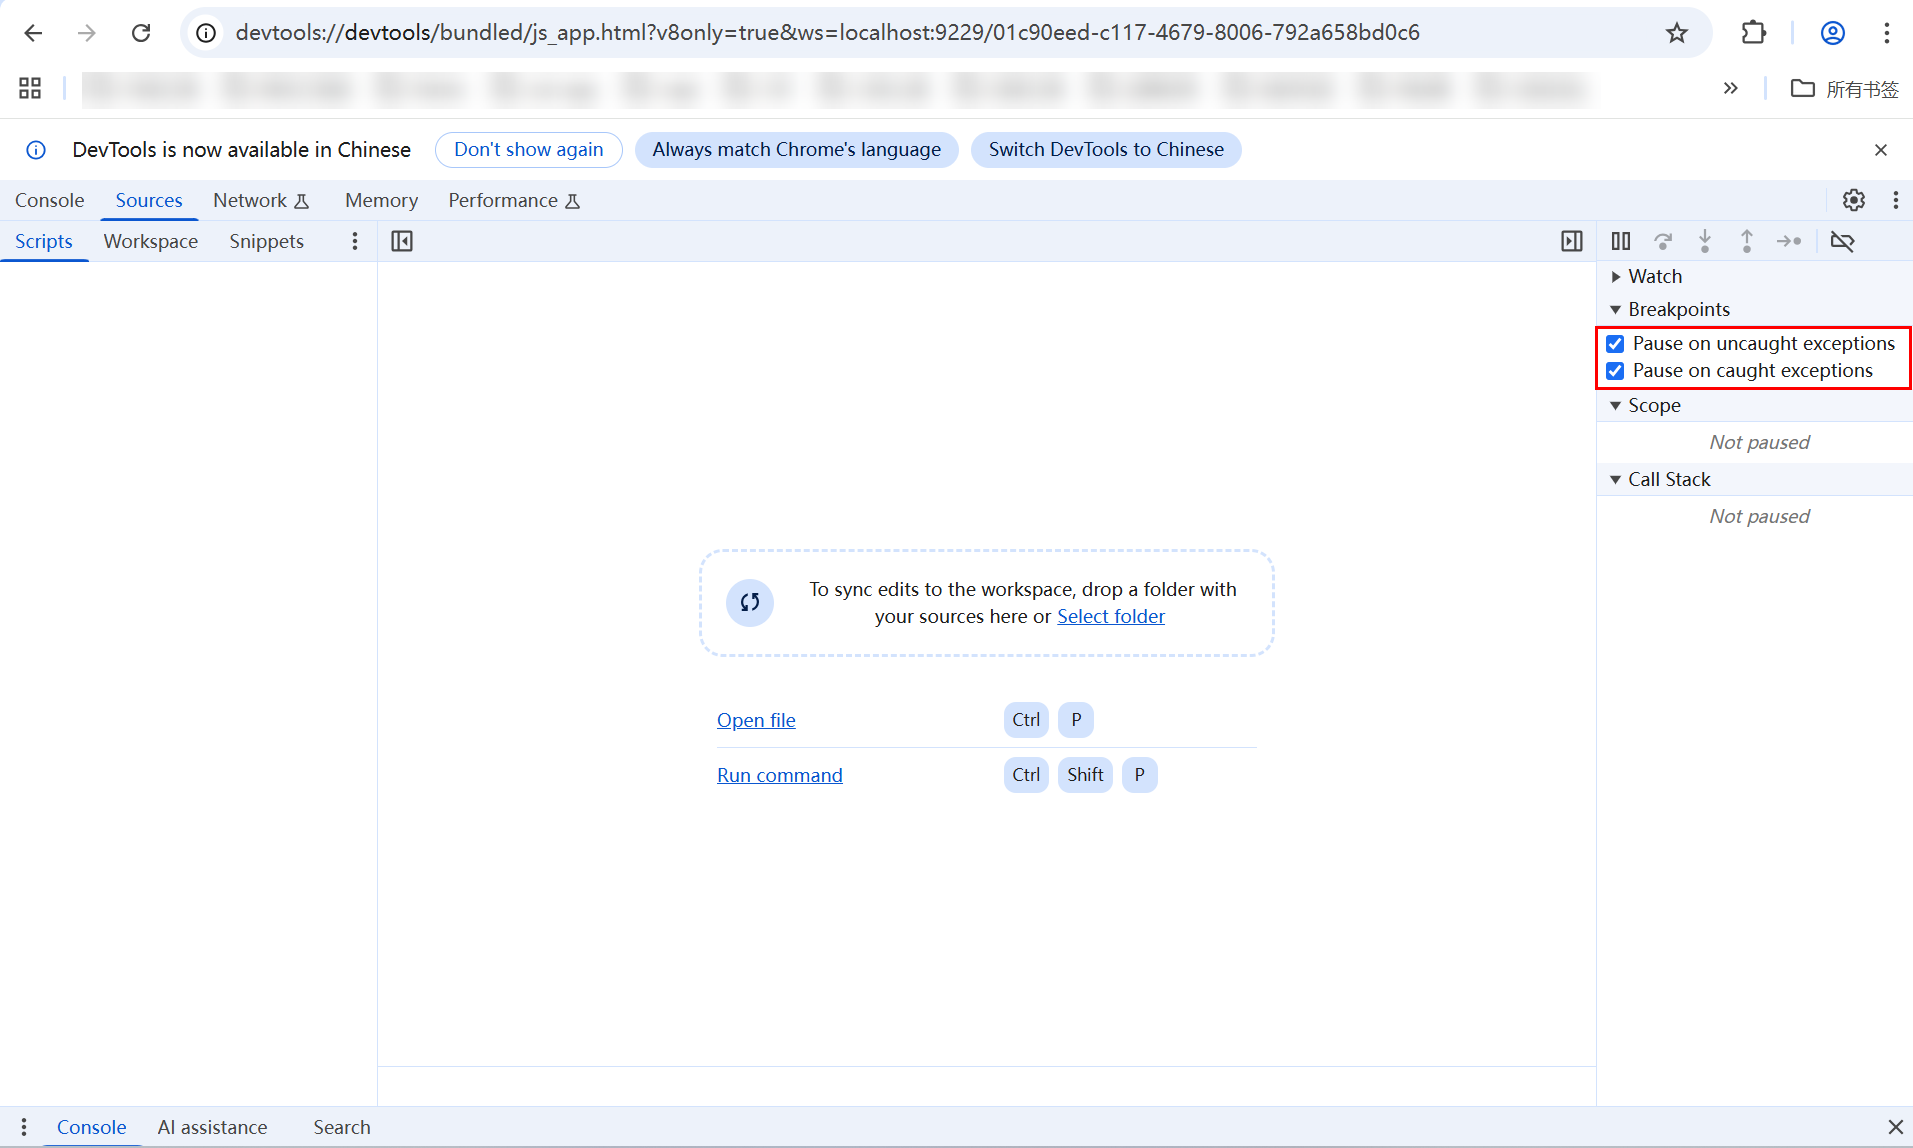The width and height of the screenshot is (1913, 1148).
Task: Collapse the Breakpoints section
Action: (1678, 309)
